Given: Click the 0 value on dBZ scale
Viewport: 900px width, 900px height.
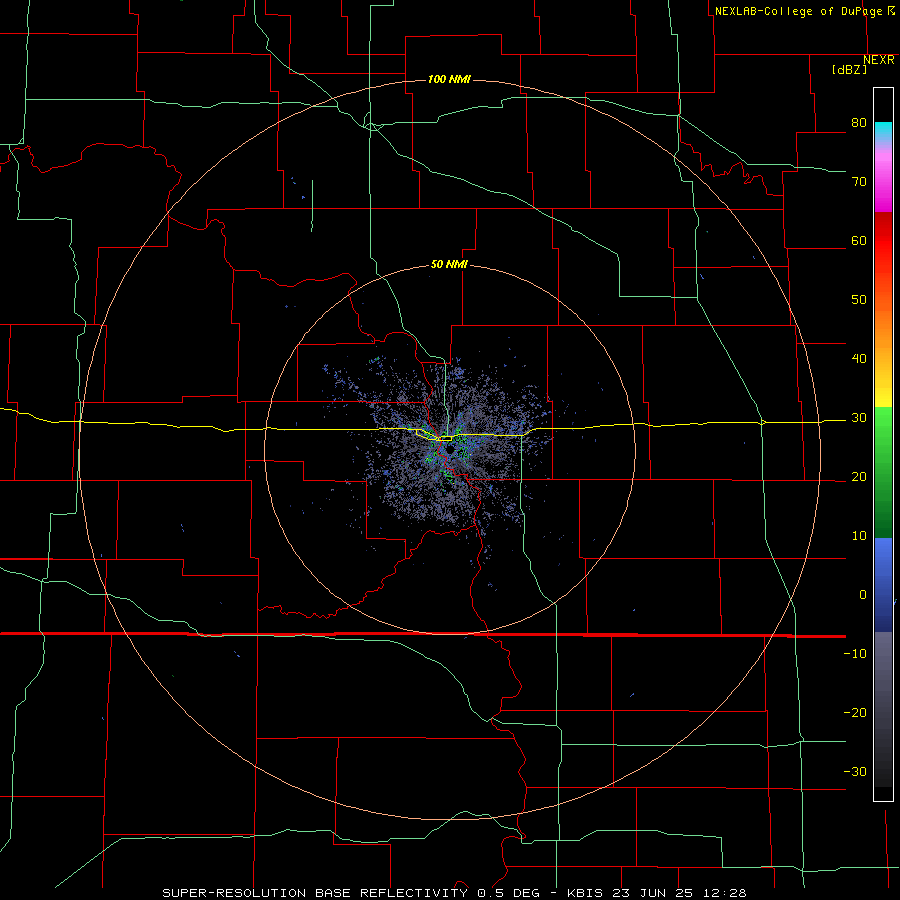Looking at the screenshot, I should [863, 595].
